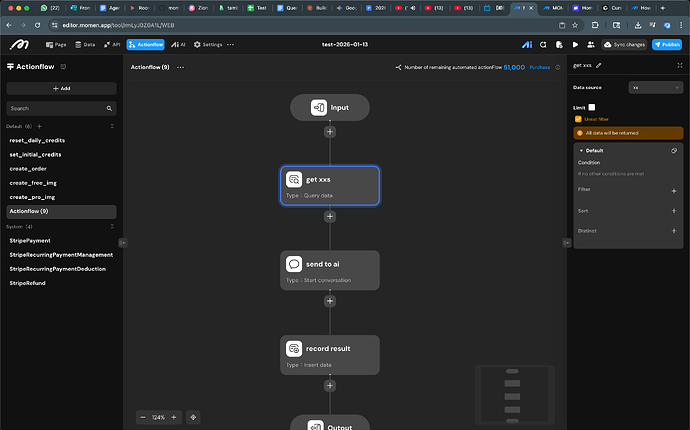
Task: Collapse the Default condition section
Action: pyautogui.click(x=581, y=150)
